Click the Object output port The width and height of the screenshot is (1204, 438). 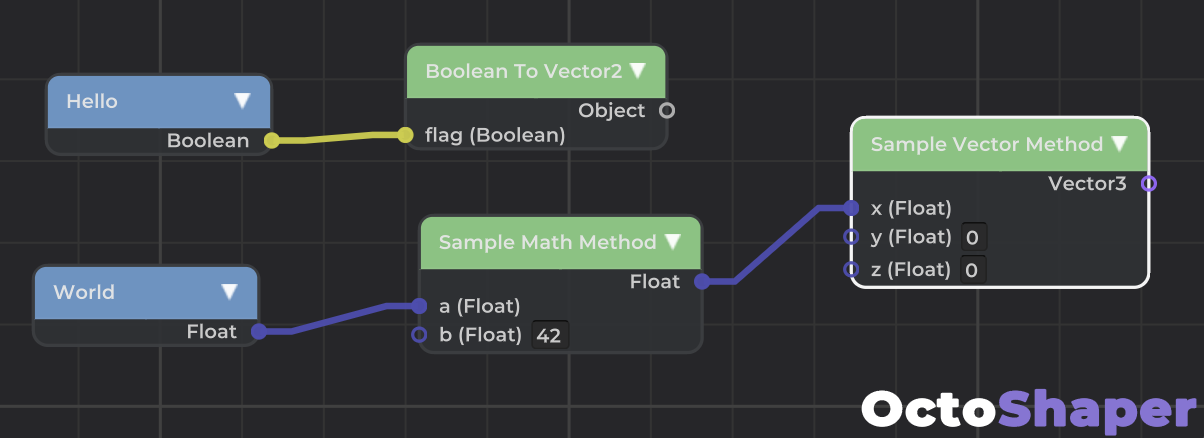tap(667, 111)
